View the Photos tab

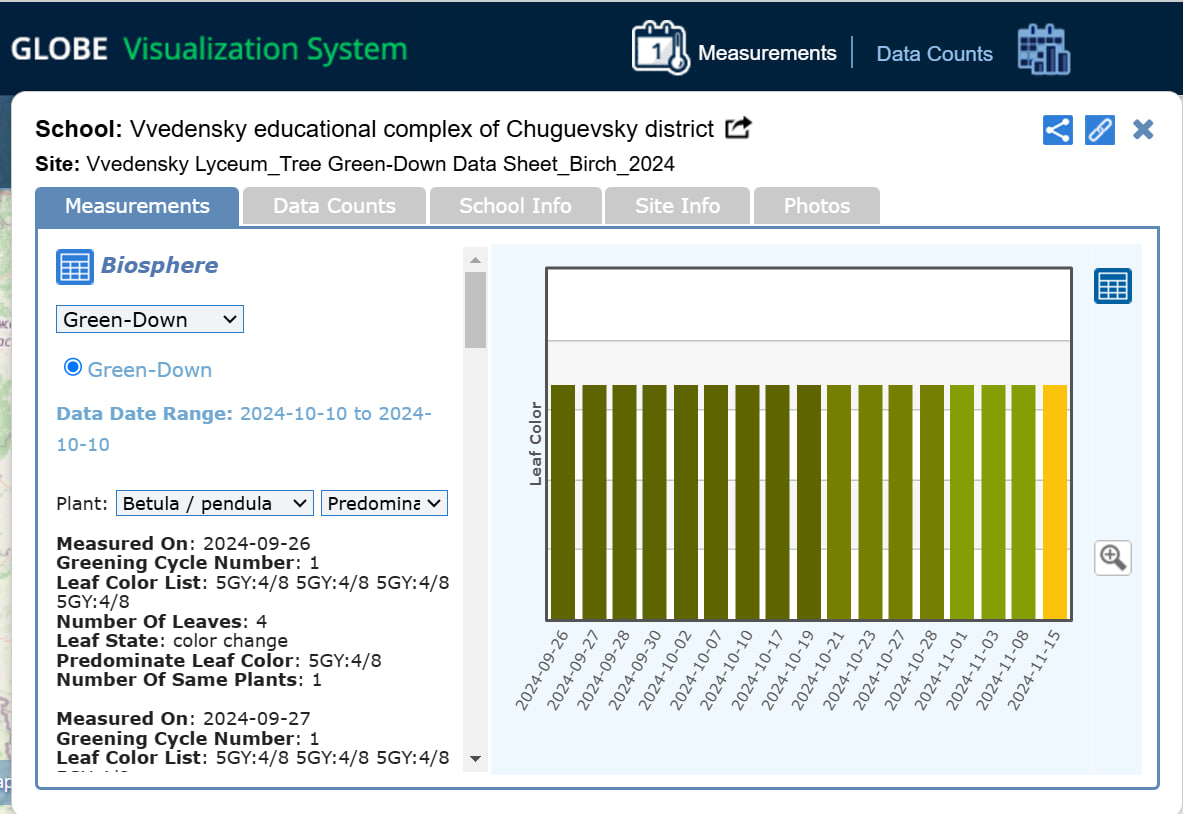[x=816, y=206]
